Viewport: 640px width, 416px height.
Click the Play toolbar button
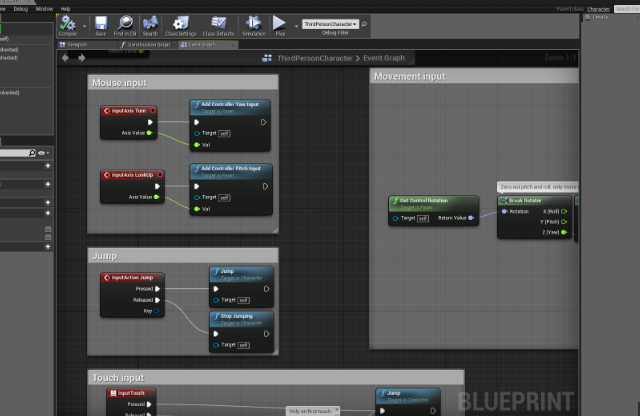point(280,26)
